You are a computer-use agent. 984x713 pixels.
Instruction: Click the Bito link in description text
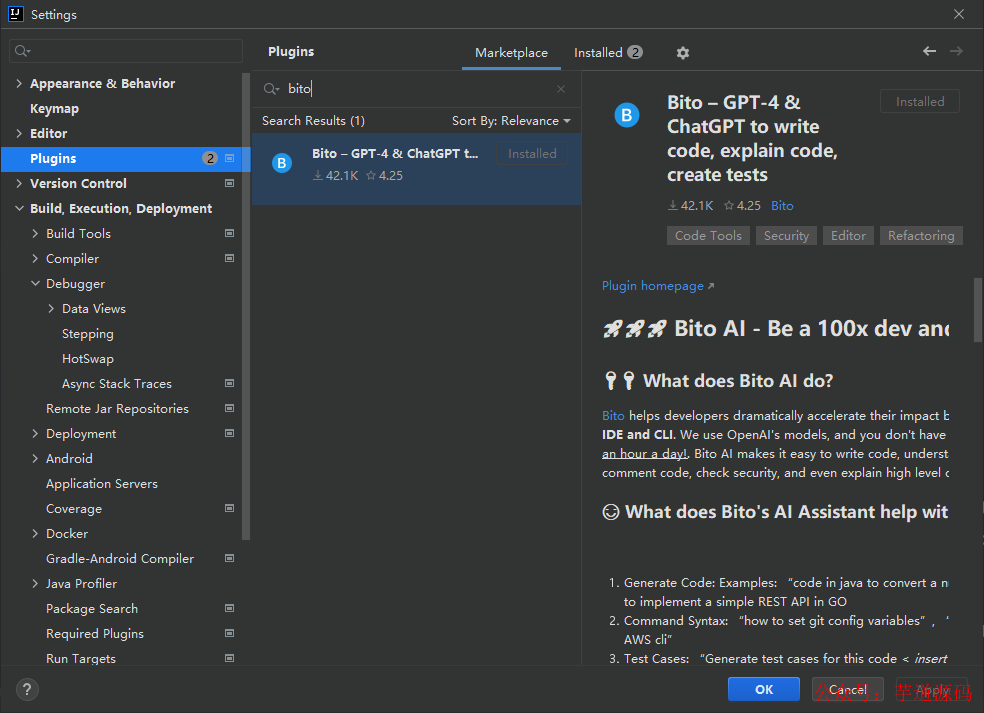click(x=613, y=415)
